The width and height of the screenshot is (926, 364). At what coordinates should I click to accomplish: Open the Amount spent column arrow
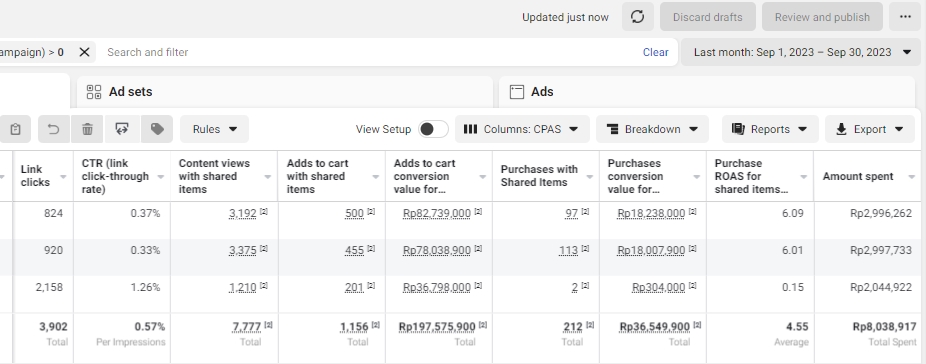(912, 177)
